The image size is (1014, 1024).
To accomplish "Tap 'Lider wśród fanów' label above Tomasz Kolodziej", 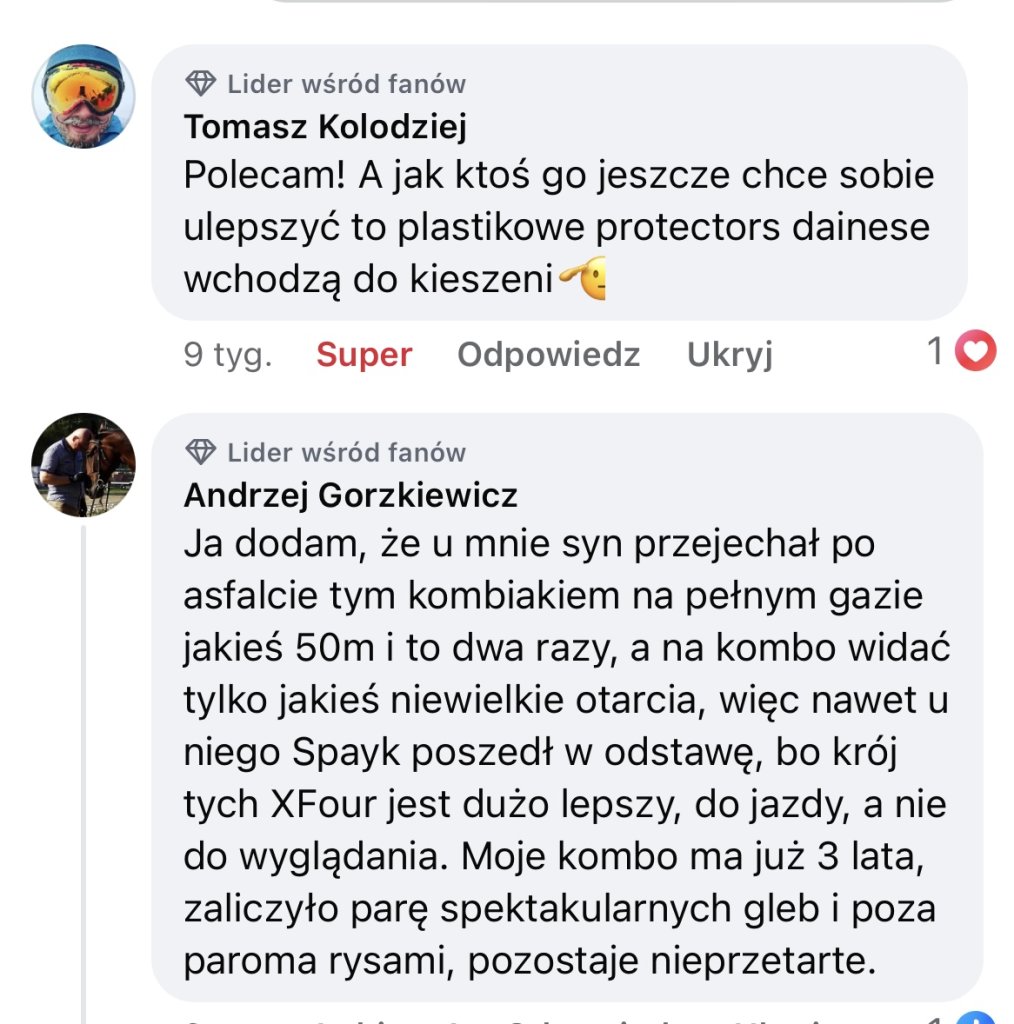I will coord(346,84).
